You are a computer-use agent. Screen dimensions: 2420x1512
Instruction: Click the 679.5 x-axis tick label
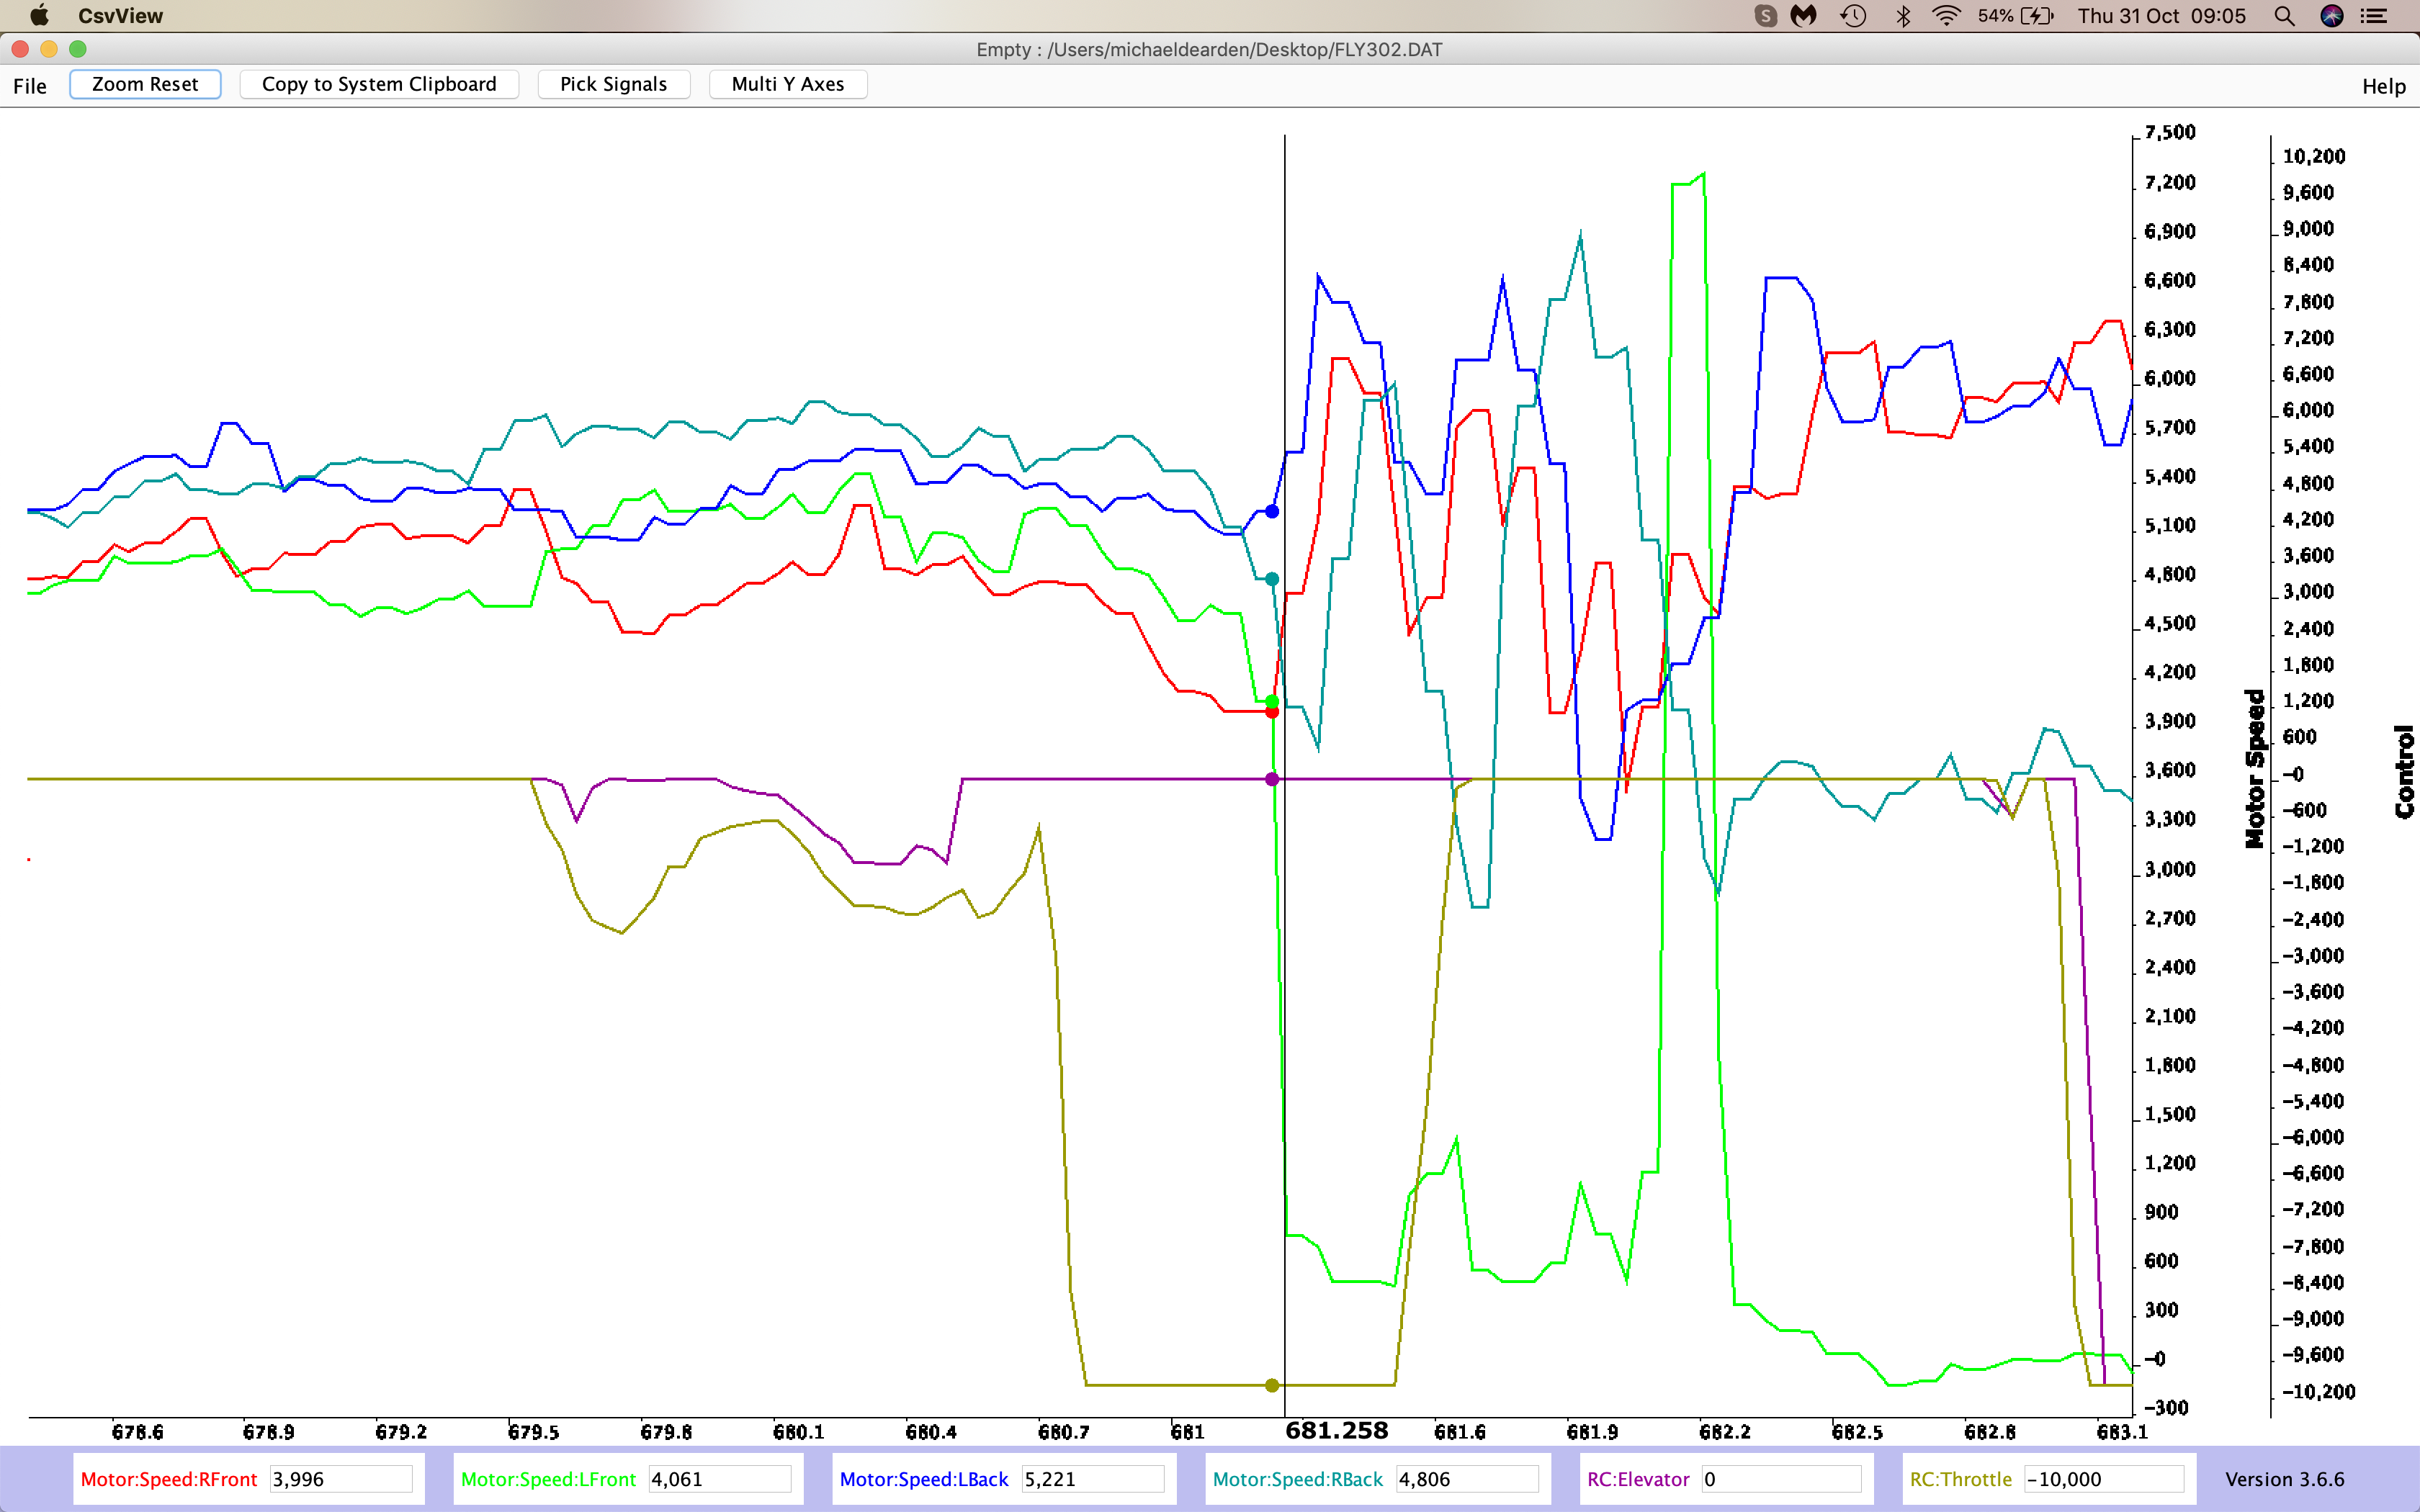pos(533,1432)
